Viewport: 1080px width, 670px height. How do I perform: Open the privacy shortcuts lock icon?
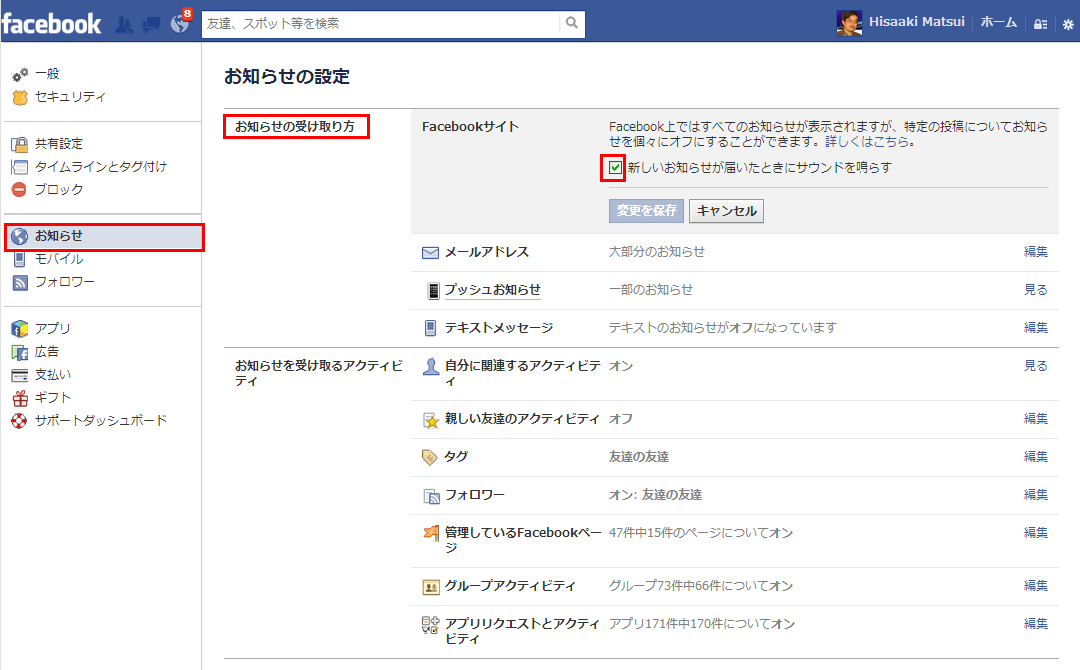pos(1040,24)
